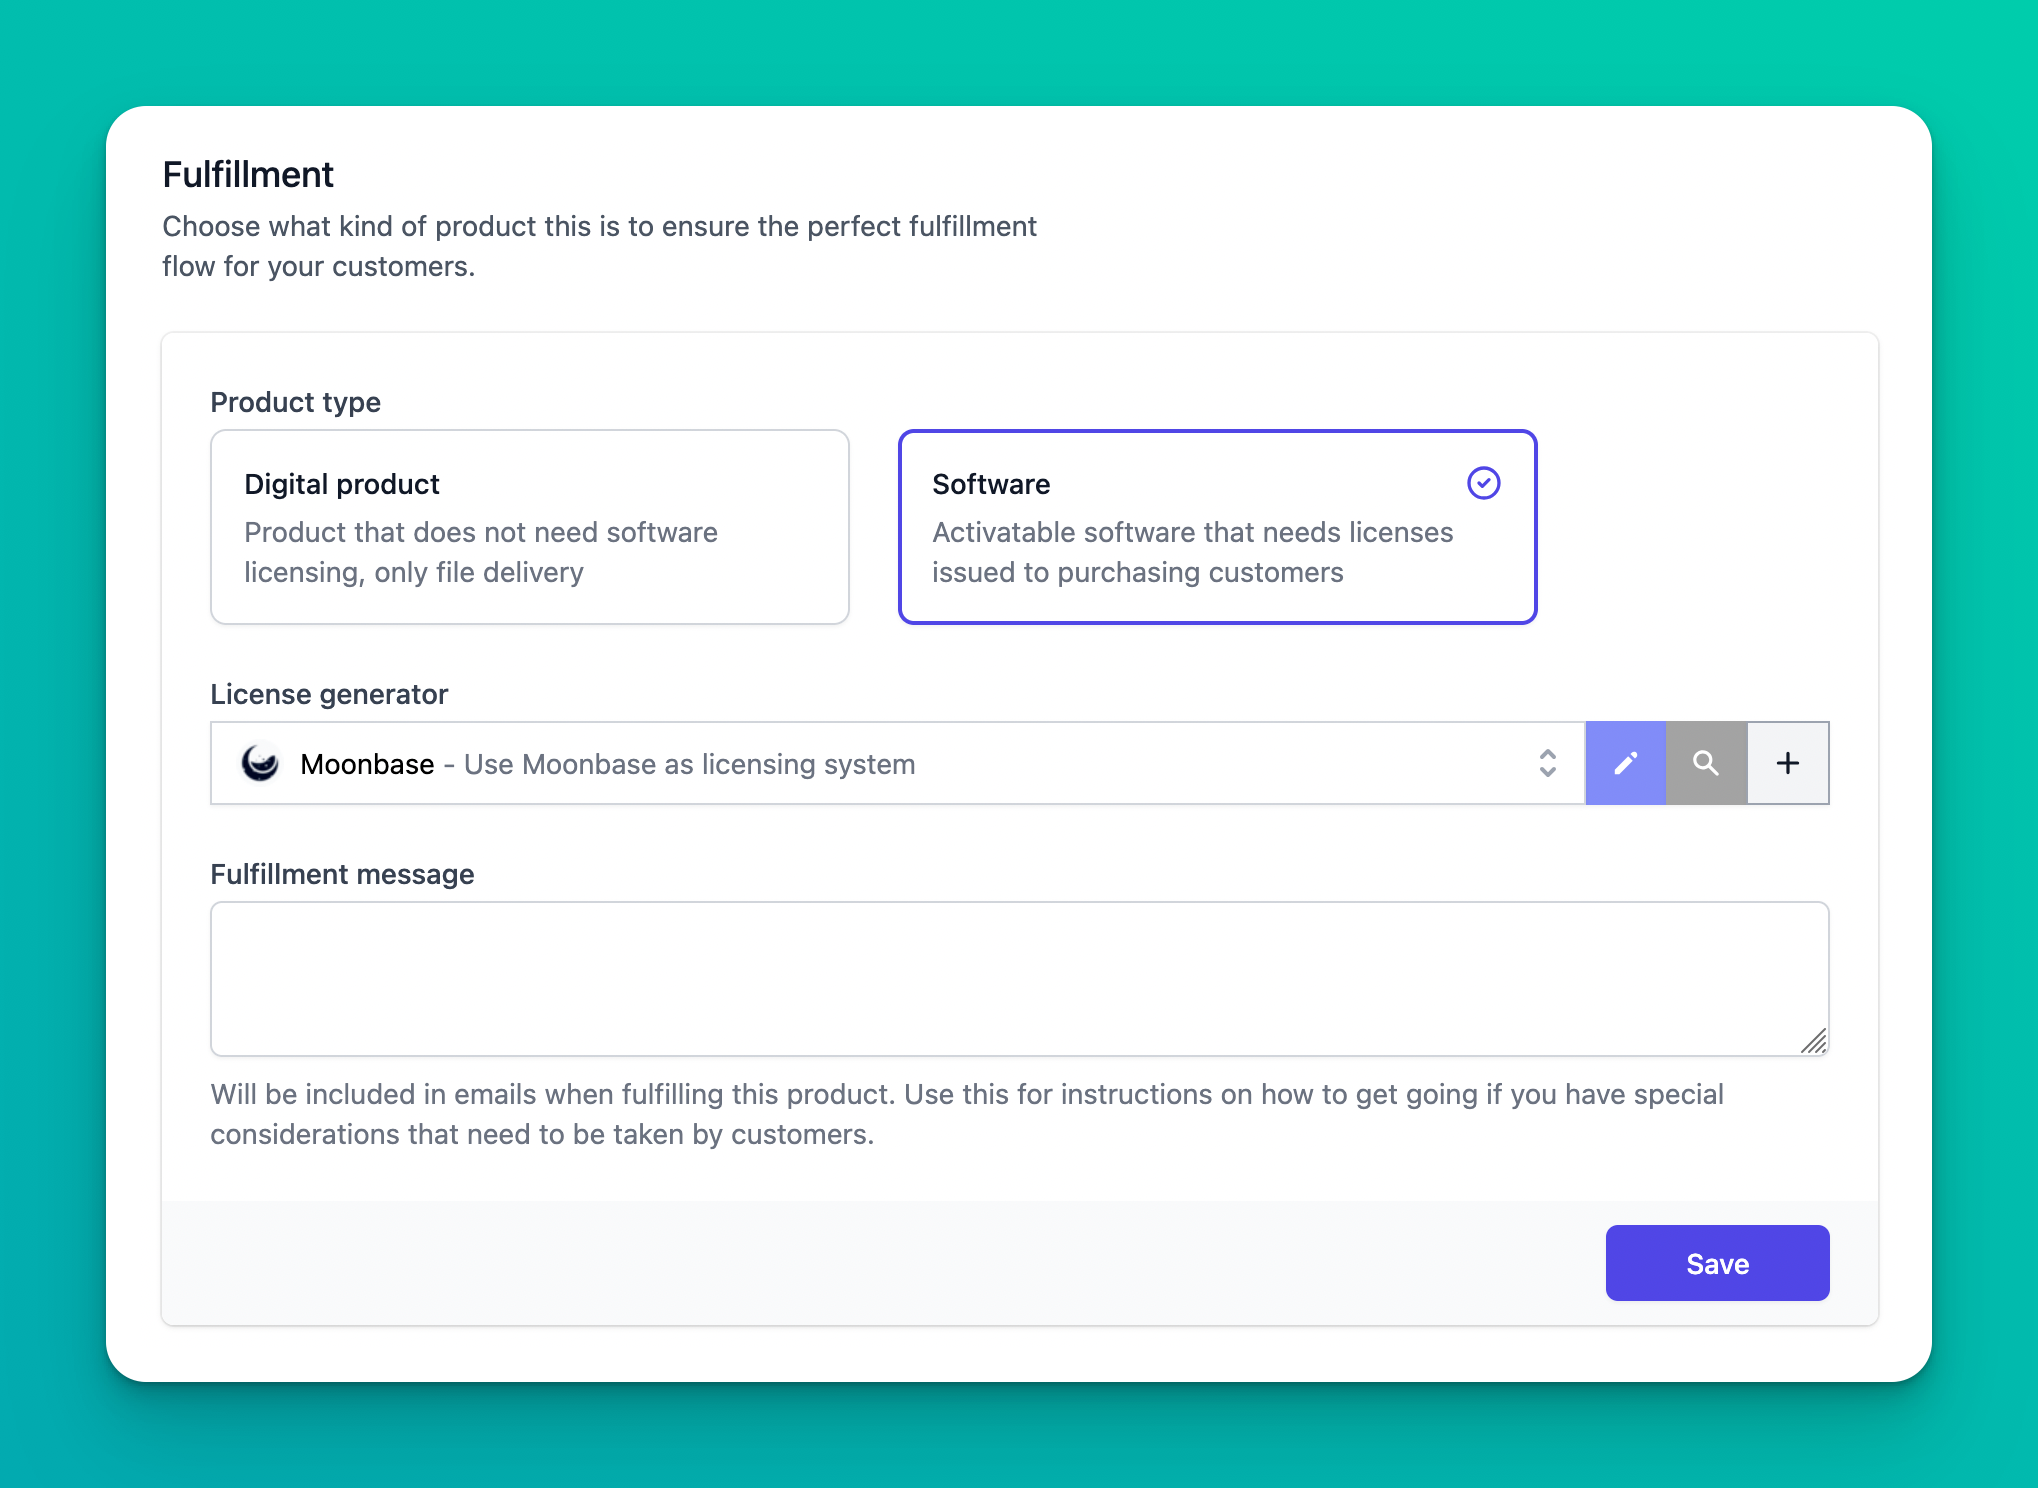Click the plus add generator icon
Image resolution: width=2038 pixels, height=1488 pixels.
click(x=1788, y=763)
